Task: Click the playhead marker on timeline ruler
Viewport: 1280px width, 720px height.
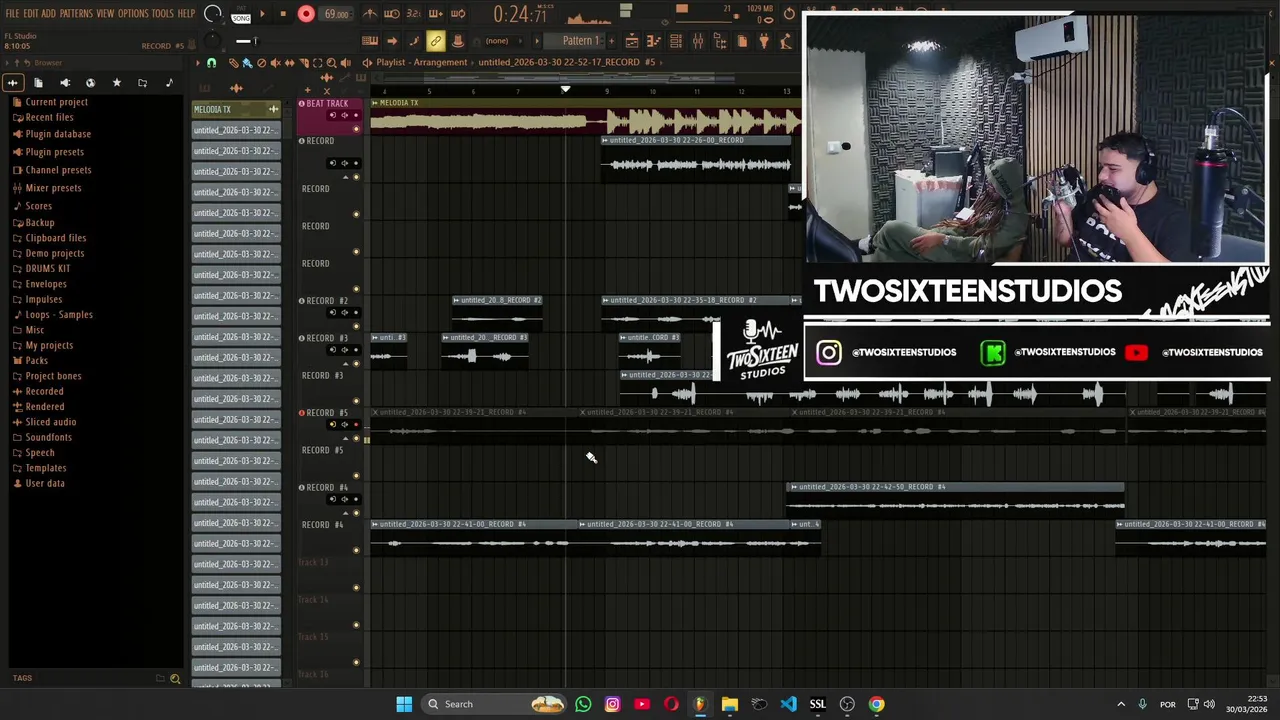Action: [x=565, y=90]
